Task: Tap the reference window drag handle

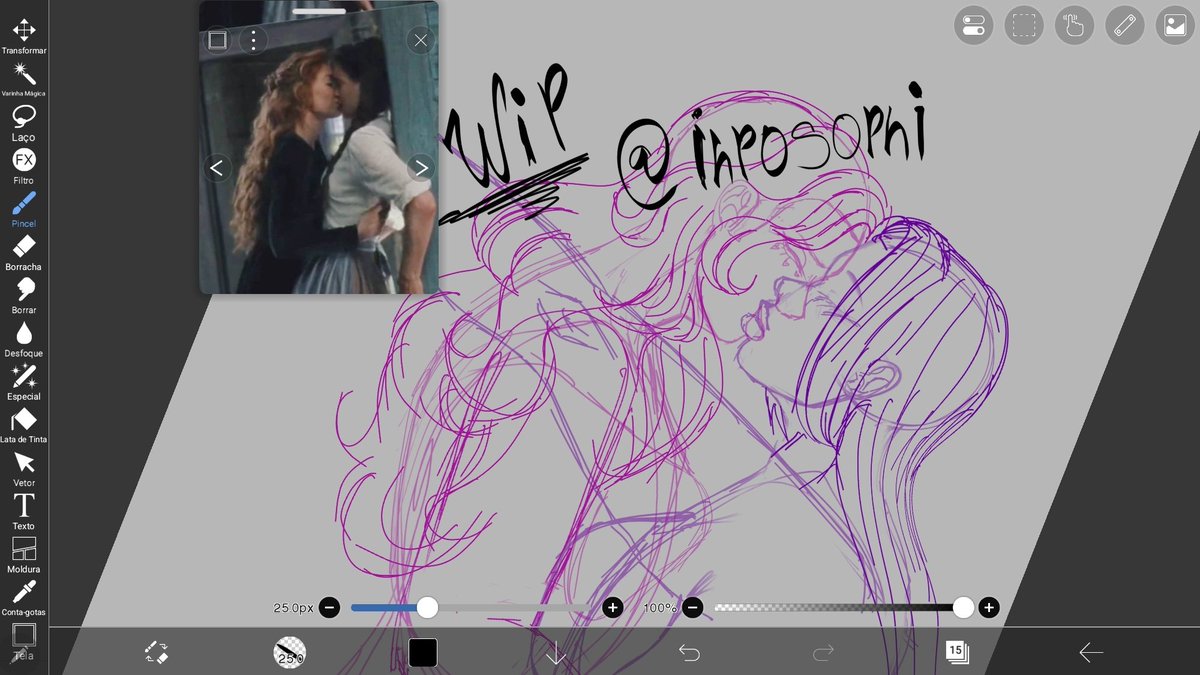Action: (x=319, y=11)
